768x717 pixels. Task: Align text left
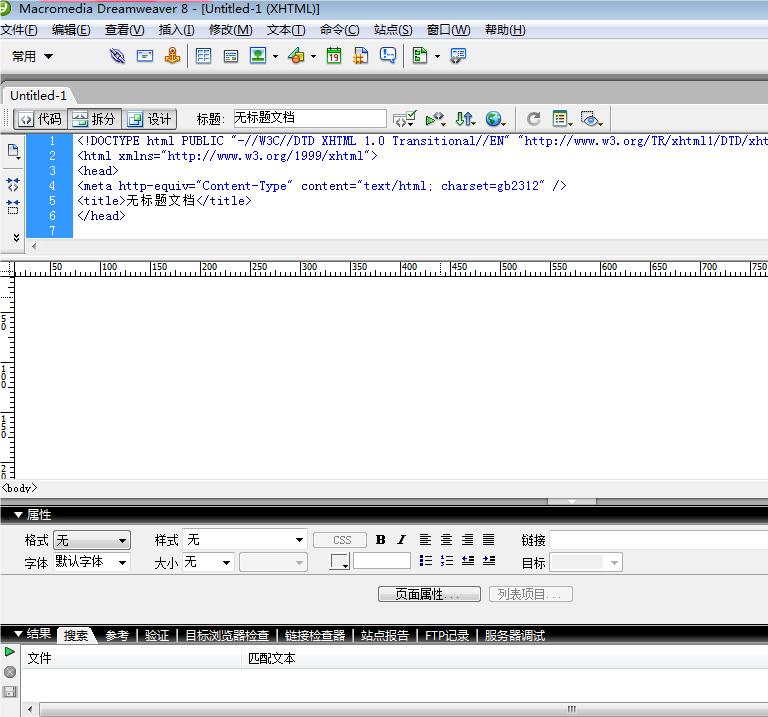click(425, 540)
